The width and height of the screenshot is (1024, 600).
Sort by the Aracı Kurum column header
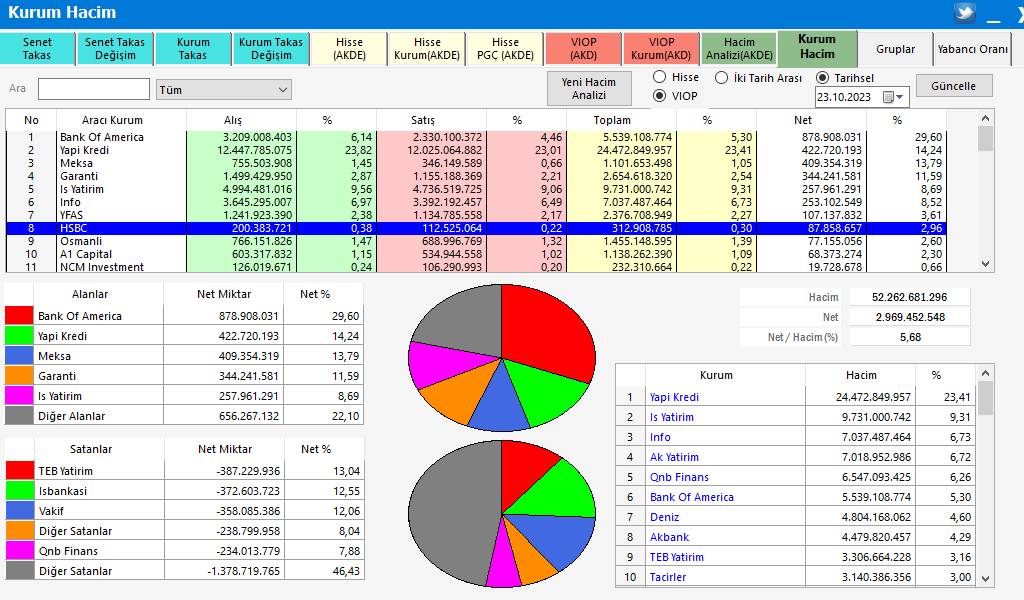[112, 120]
